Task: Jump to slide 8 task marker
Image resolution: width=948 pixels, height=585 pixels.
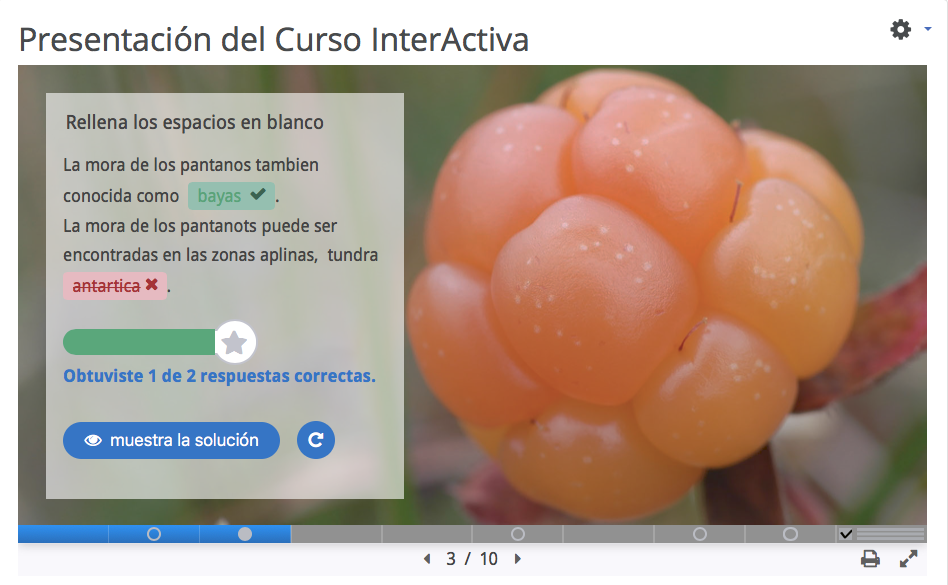Action: click(700, 534)
